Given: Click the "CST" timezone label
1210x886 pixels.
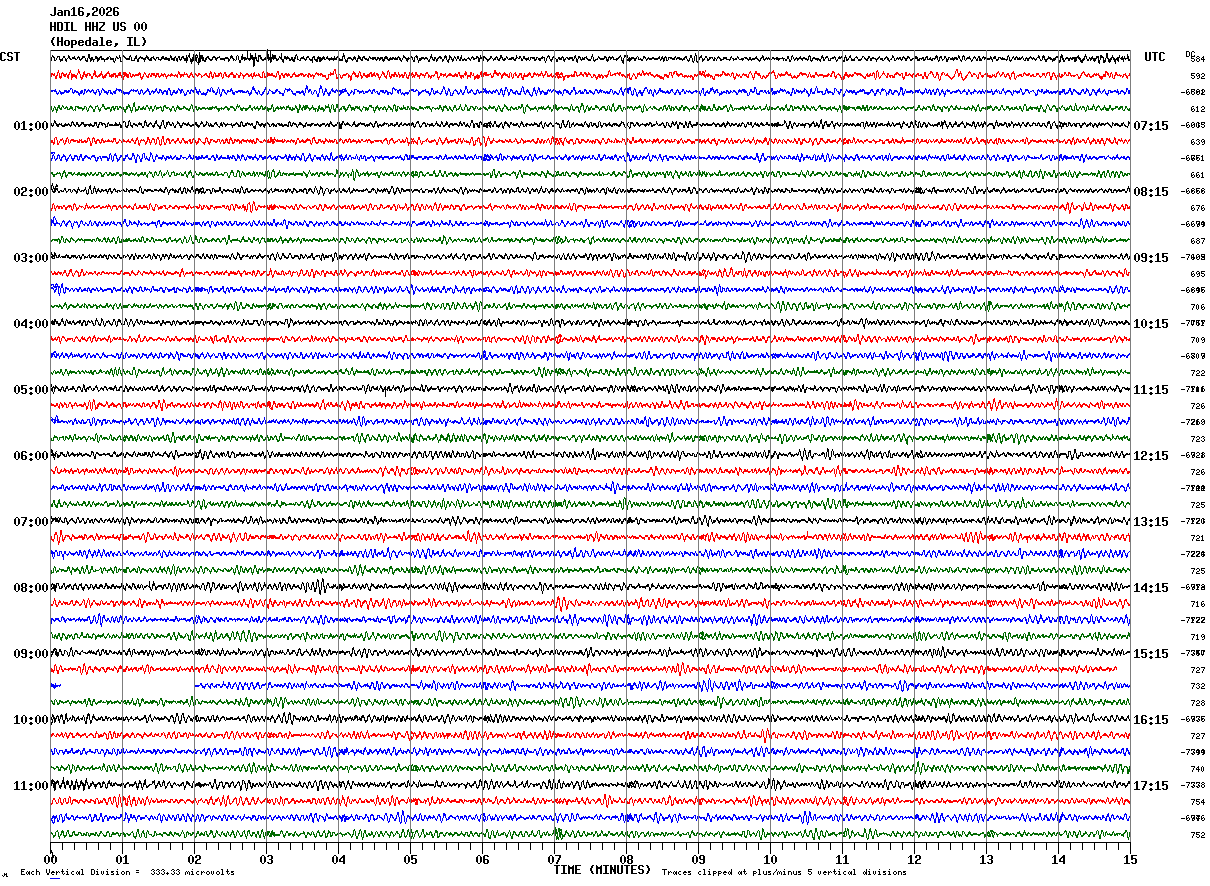Looking at the screenshot, I should pyautogui.click(x=10, y=57).
